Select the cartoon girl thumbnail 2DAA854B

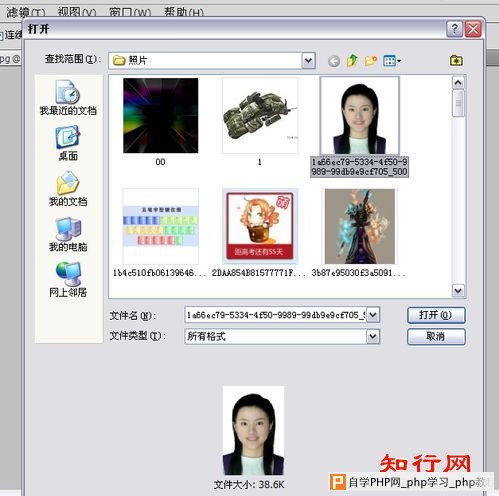point(260,226)
